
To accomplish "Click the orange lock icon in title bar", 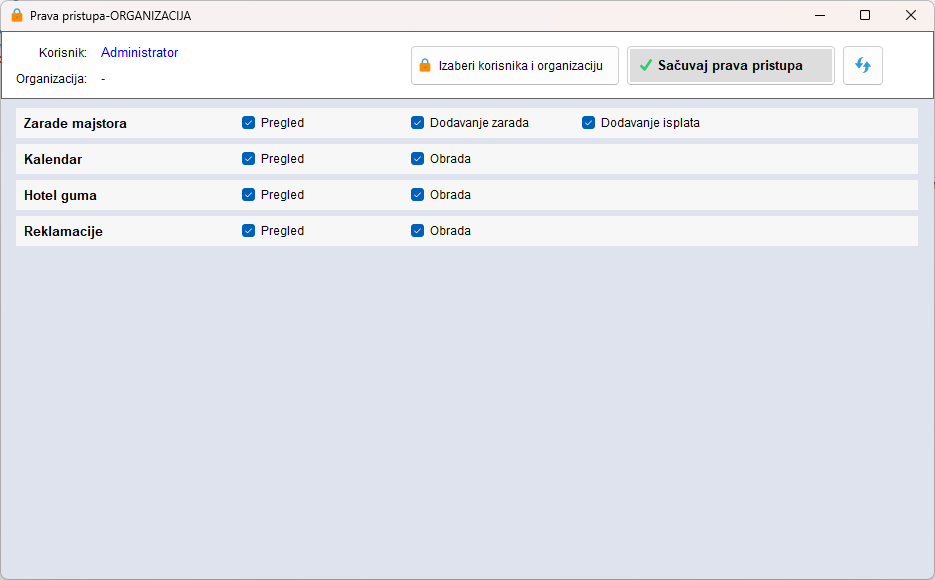I will 17,15.
